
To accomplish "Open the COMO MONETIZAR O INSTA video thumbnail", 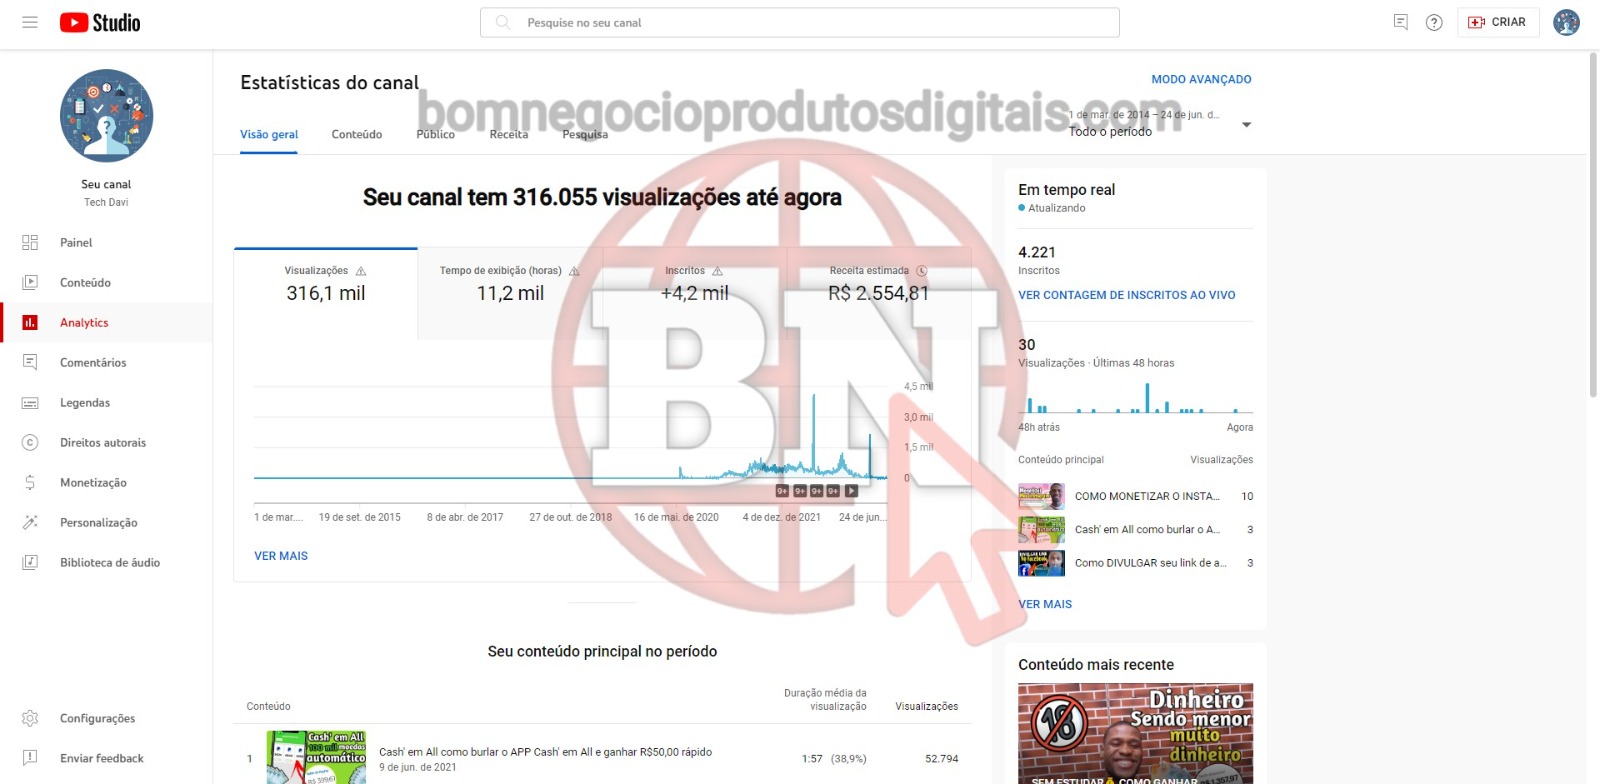I will pos(1041,497).
